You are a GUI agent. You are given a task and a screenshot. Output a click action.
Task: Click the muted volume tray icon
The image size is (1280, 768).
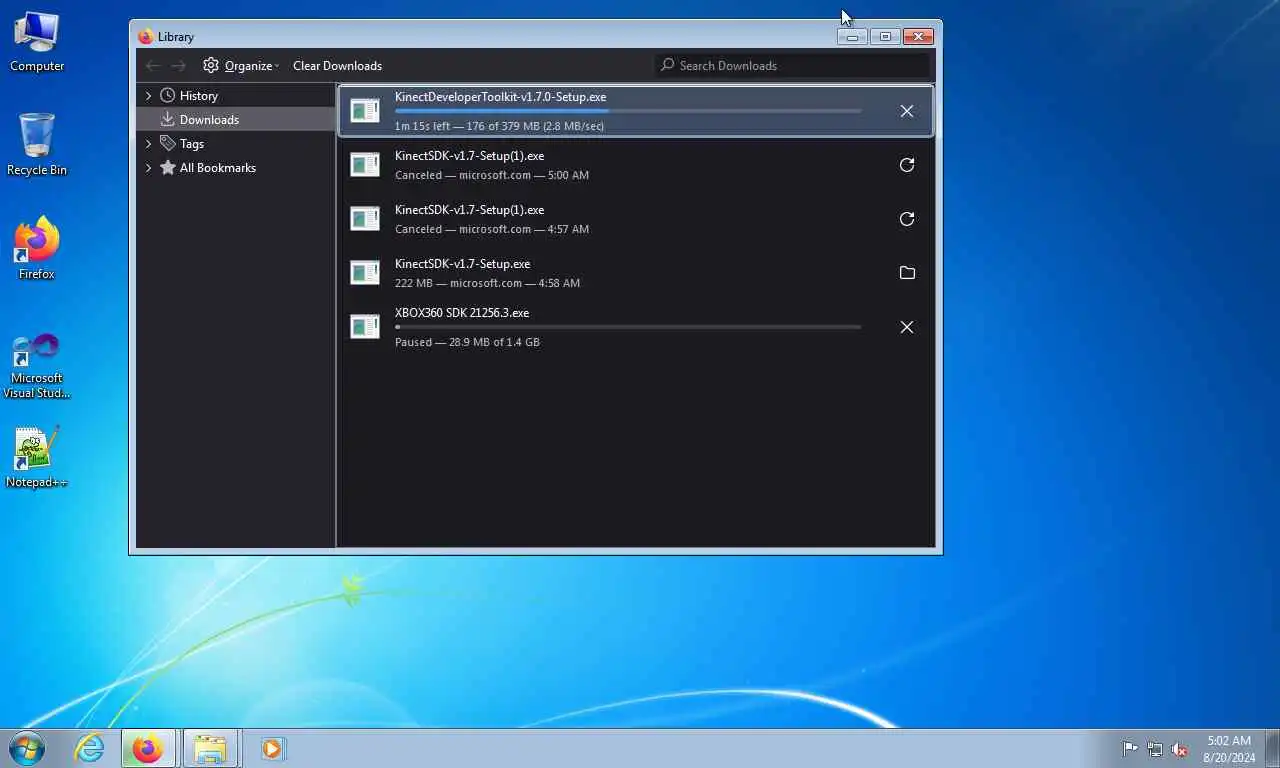click(x=1180, y=748)
